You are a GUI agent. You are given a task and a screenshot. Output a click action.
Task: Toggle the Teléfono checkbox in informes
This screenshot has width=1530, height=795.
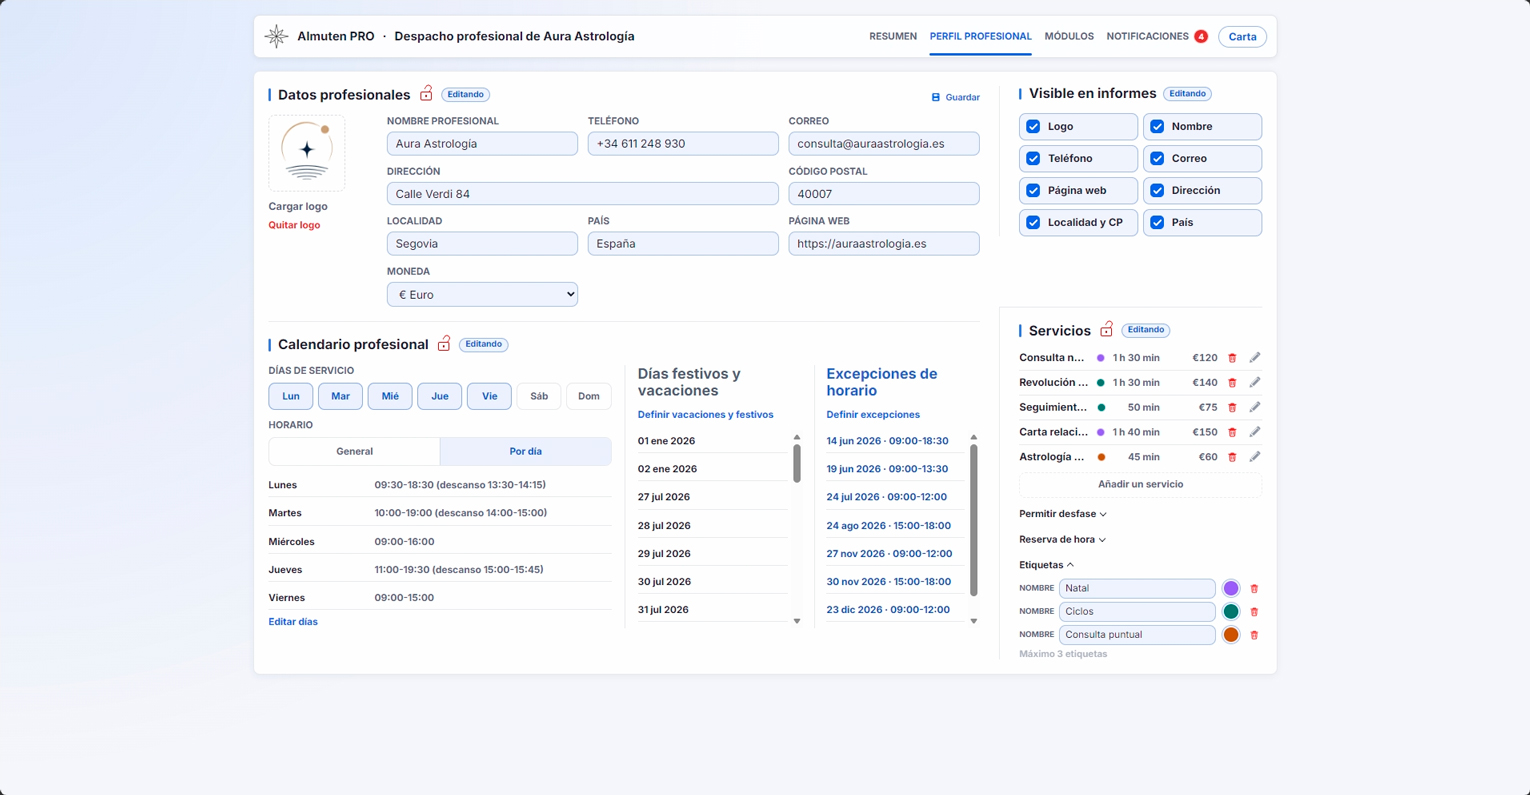[x=1033, y=159]
